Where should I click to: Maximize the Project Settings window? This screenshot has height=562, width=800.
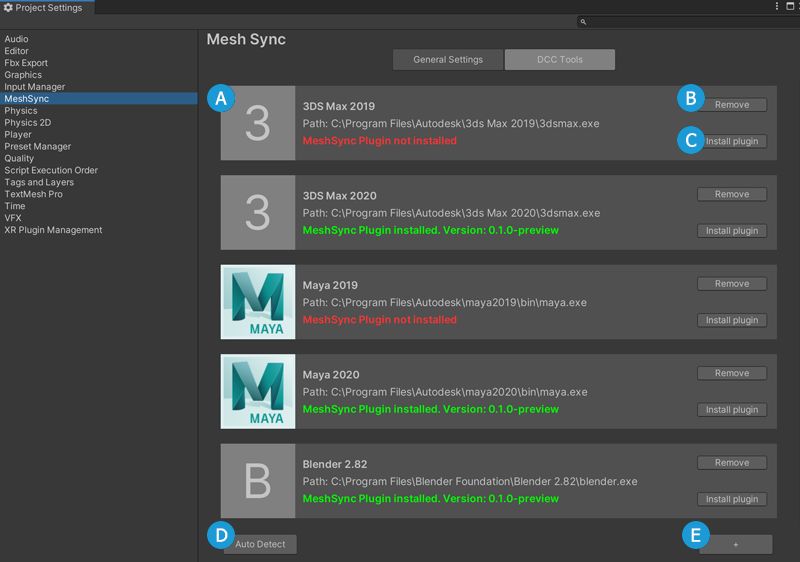click(x=790, y=6)
